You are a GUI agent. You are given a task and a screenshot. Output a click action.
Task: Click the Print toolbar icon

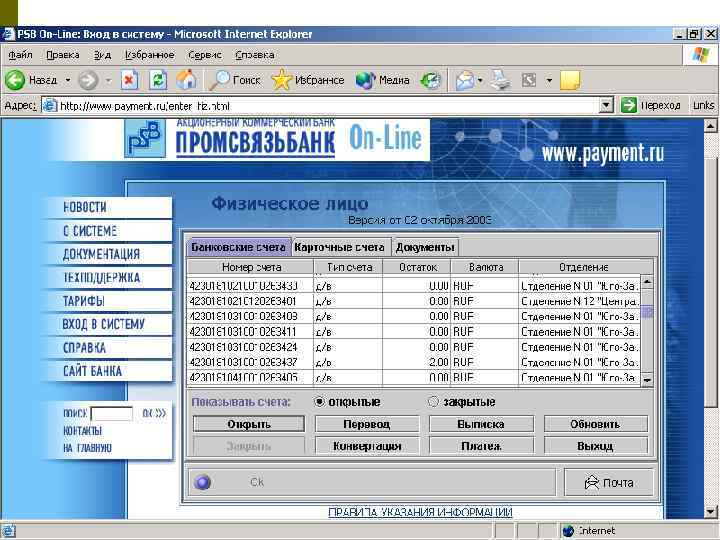pyautogui.click(x=500, y=80)
